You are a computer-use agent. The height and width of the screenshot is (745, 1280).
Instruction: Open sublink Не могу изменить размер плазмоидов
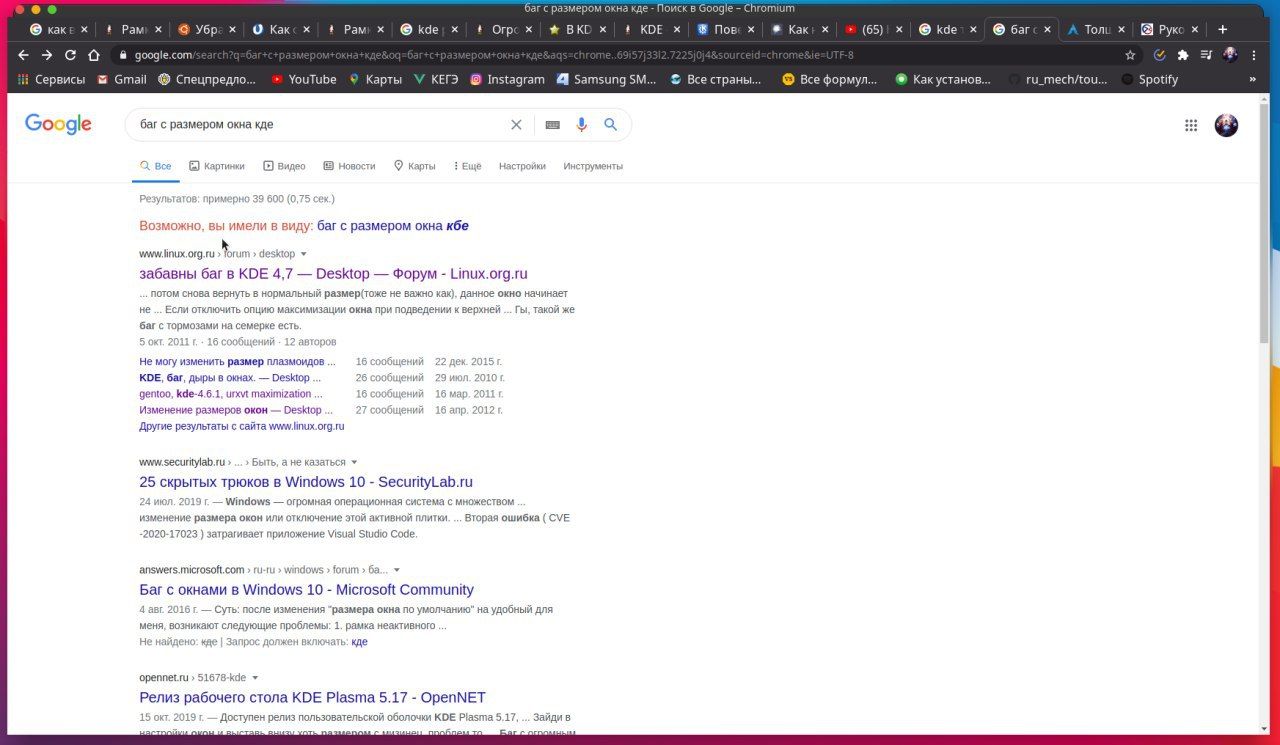pyautogui.click(x=237, y=361)
